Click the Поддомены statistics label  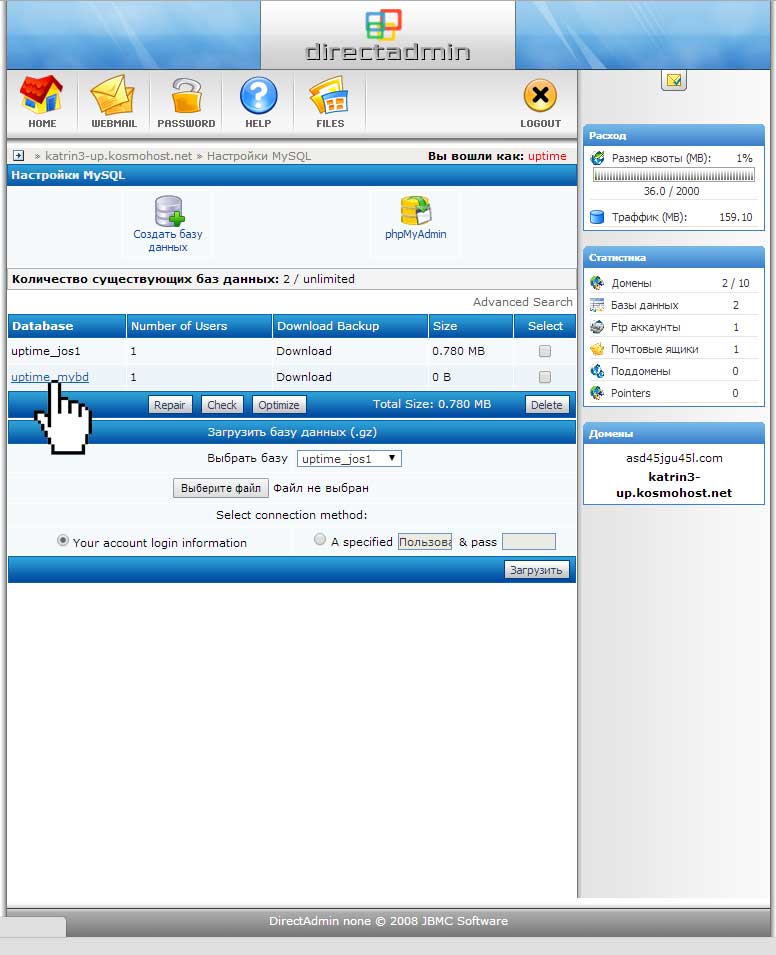click(x=641, y=371)
